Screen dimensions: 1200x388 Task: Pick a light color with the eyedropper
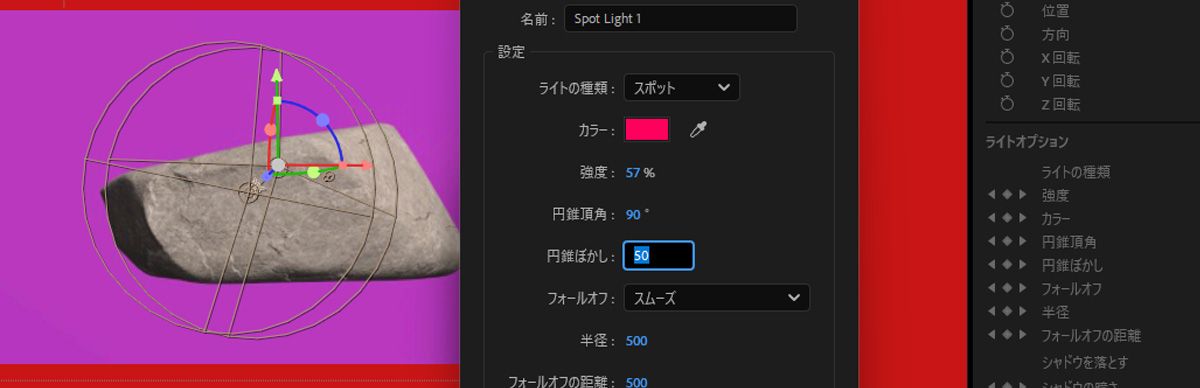click(x=698, y=130)
